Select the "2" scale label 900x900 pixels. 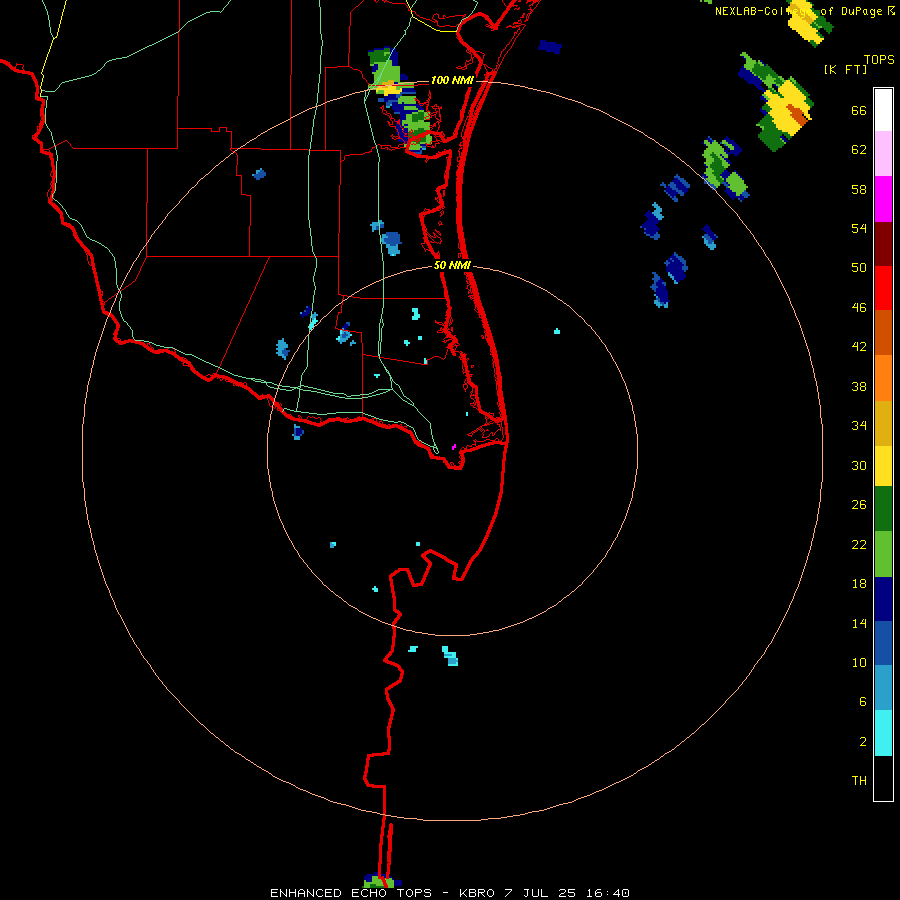pos(863,742)
